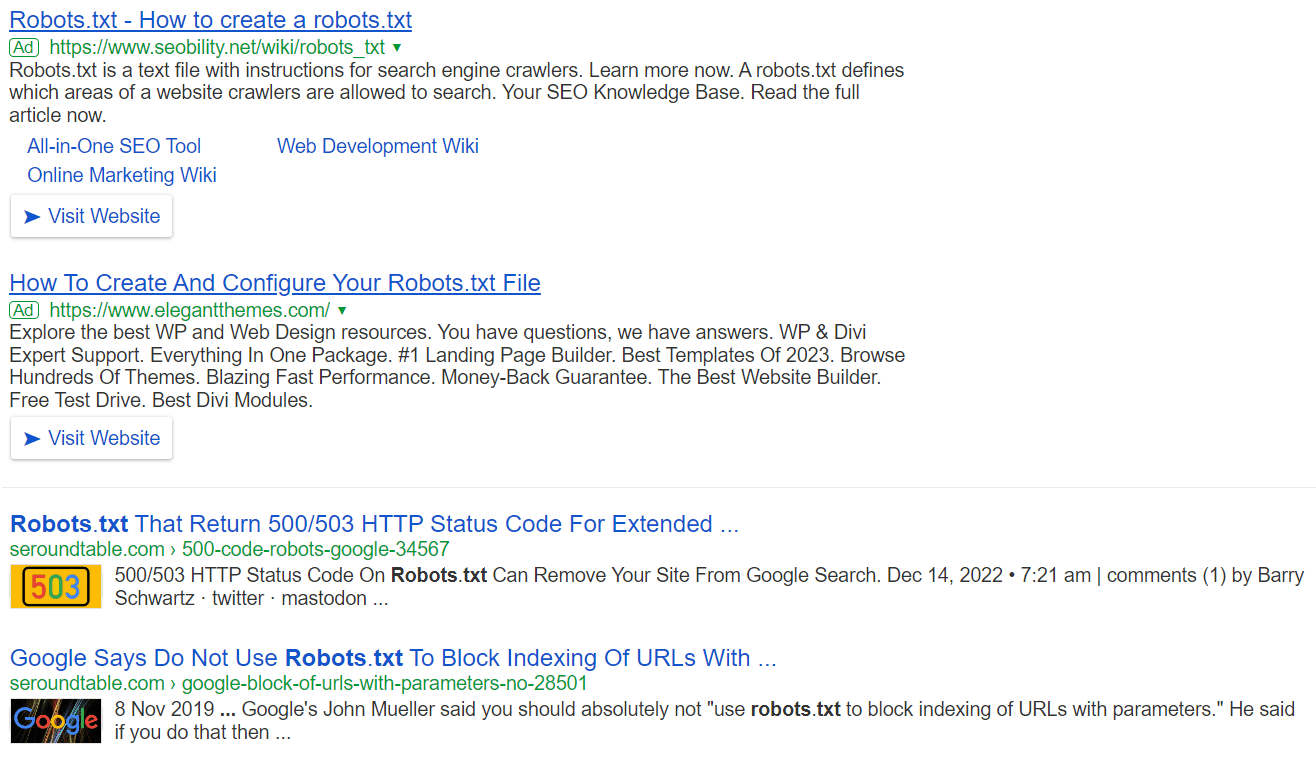Click Visit Website button under the seobility ad
The width and height of the screenshot is (1316, 761).
tap(91, 216)
